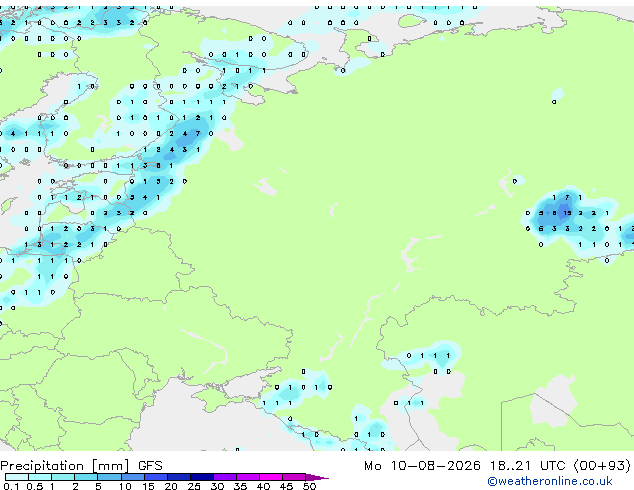Select the 0.5–1 mm legend swatch
The image size is (634, 490).
(40, 477)
